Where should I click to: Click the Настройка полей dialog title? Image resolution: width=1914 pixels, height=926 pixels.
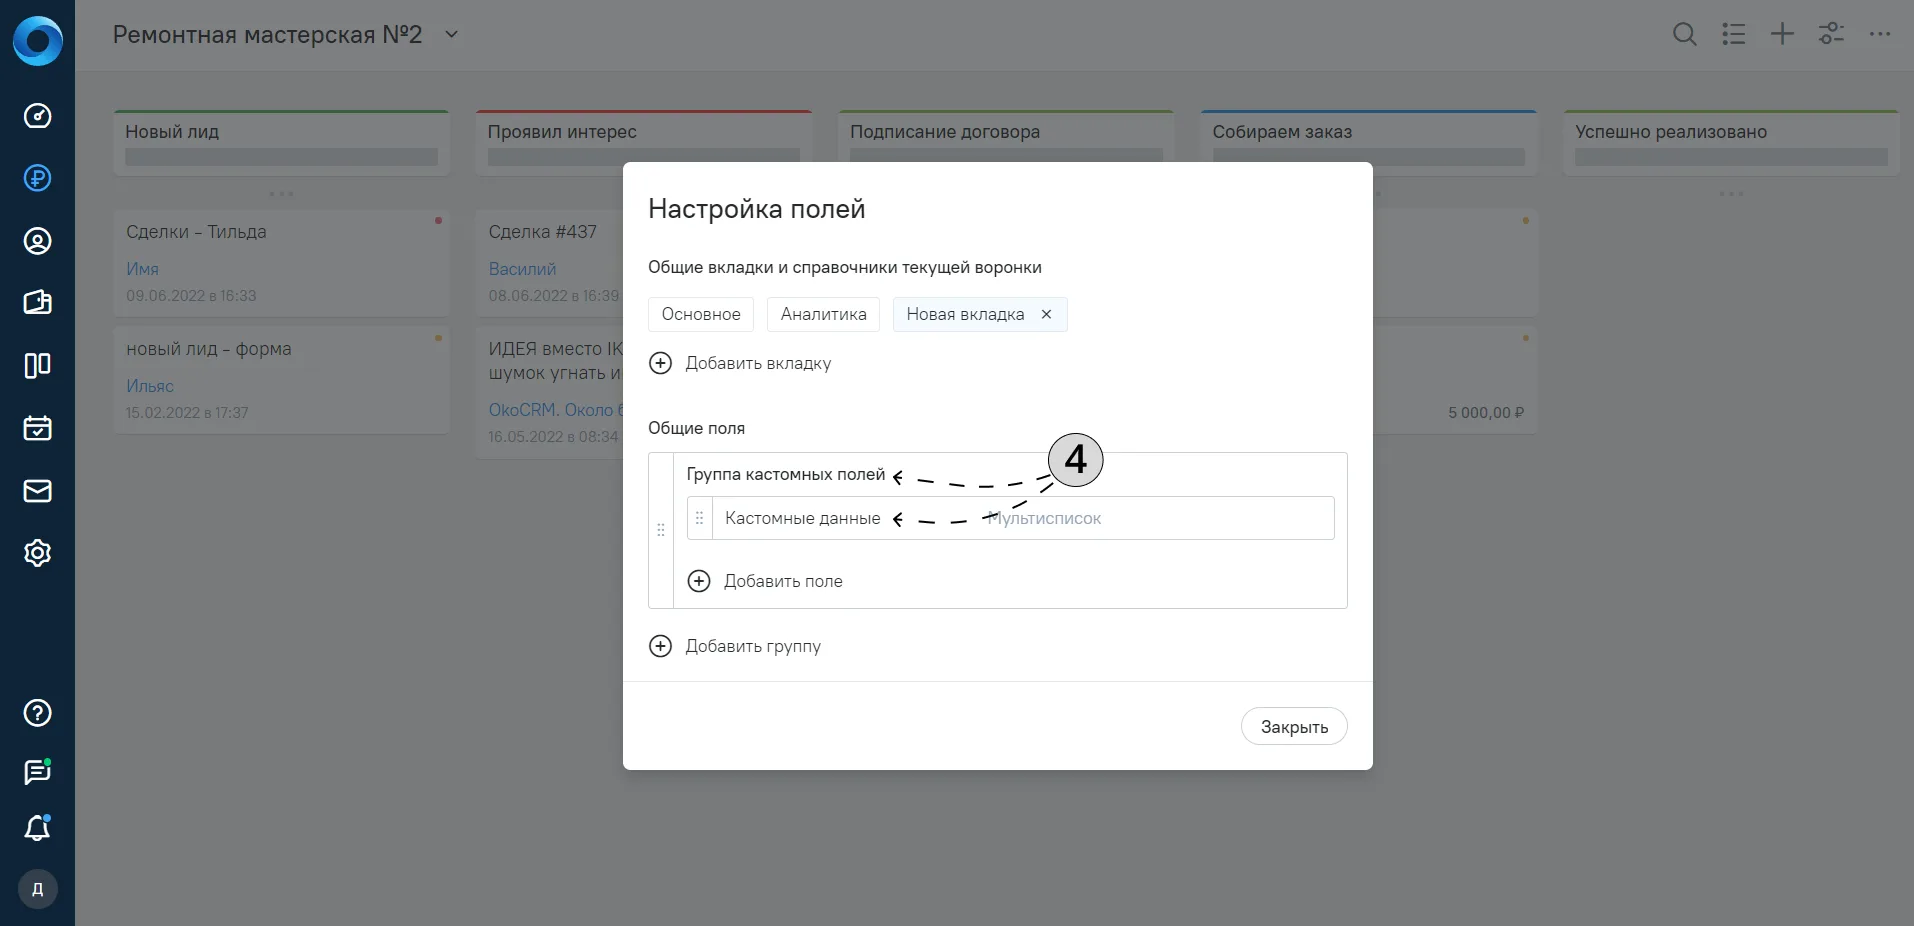[756, 209]
